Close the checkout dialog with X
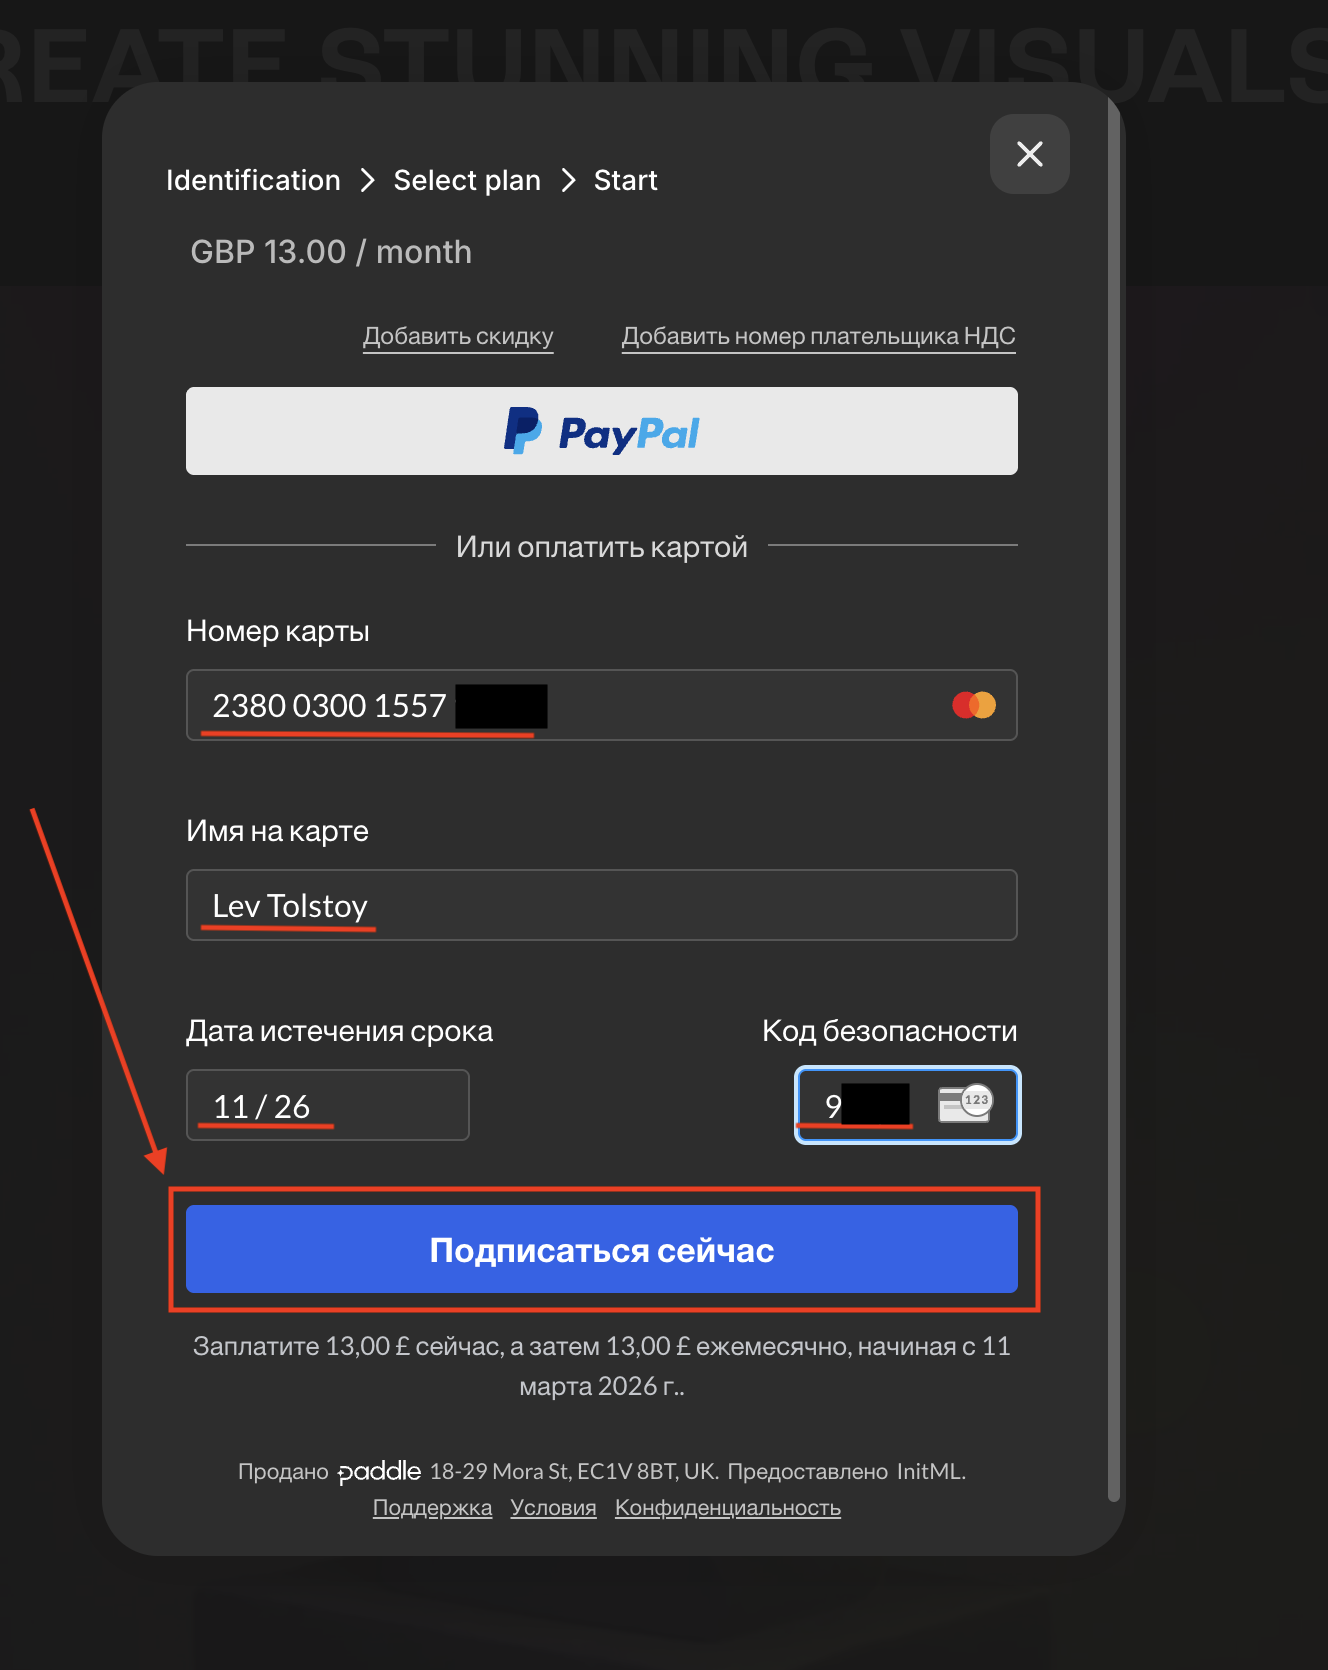The width and height of the screenshot is (1328, 1670). (1029, 154)
